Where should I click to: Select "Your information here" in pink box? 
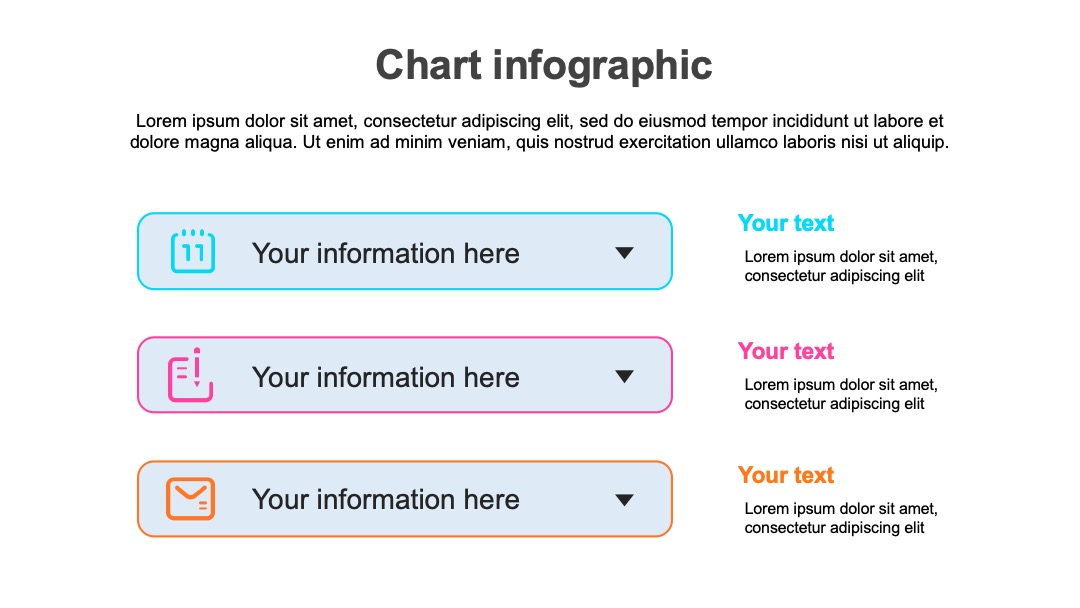coord(386,377)
